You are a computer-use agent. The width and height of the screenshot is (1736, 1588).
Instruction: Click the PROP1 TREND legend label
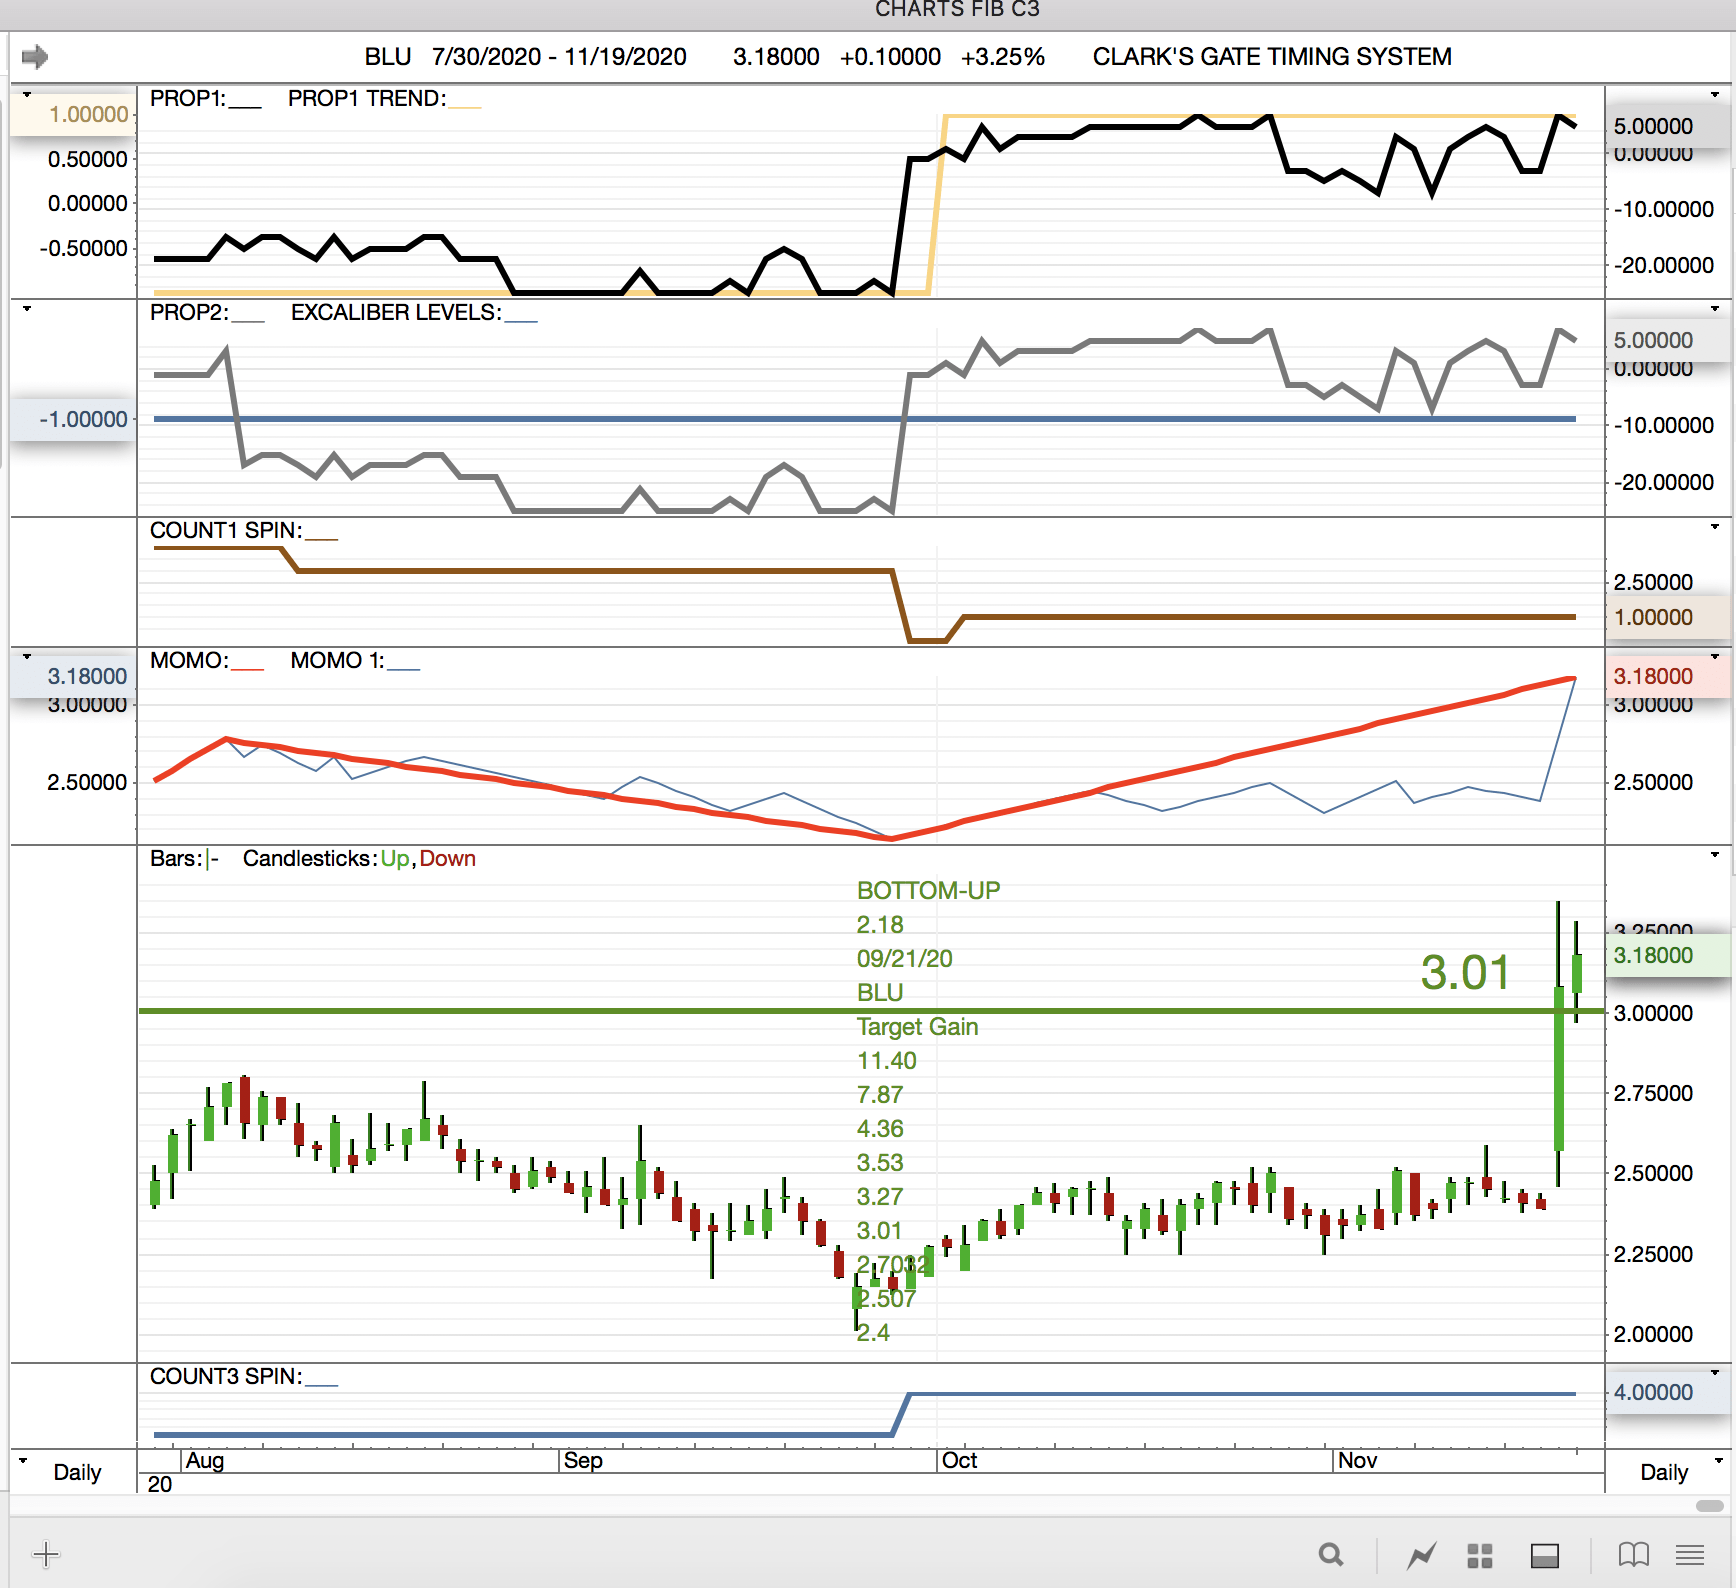(x=366, y=98)
